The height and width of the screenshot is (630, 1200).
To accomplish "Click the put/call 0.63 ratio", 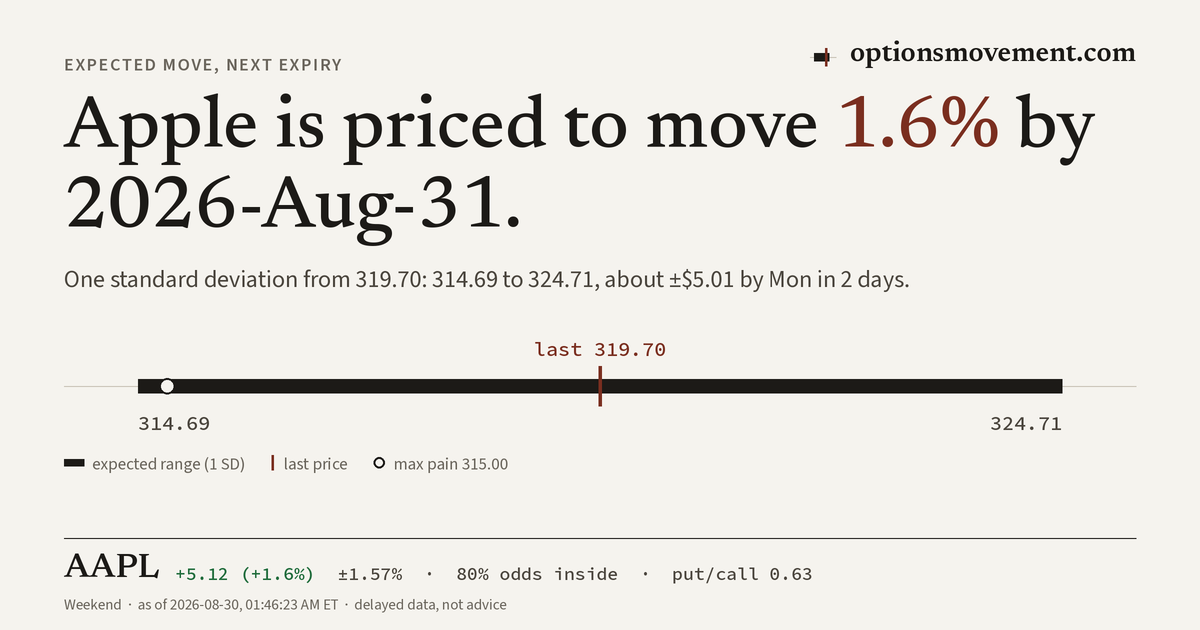I will (742, 574).
